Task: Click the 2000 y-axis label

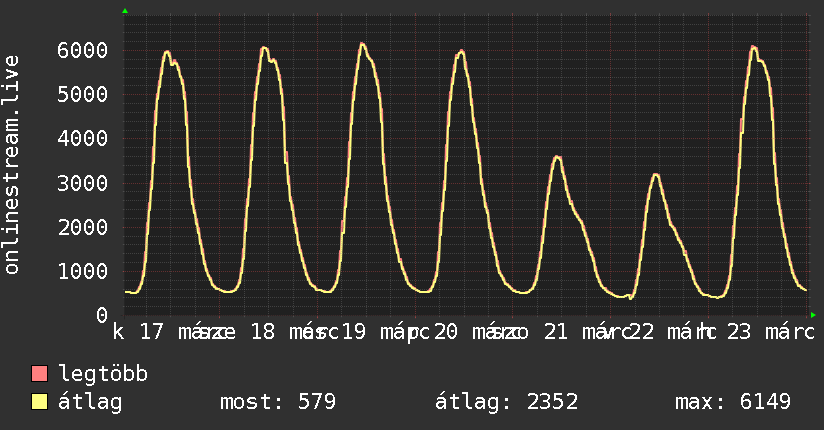Action: click(83, 228)
